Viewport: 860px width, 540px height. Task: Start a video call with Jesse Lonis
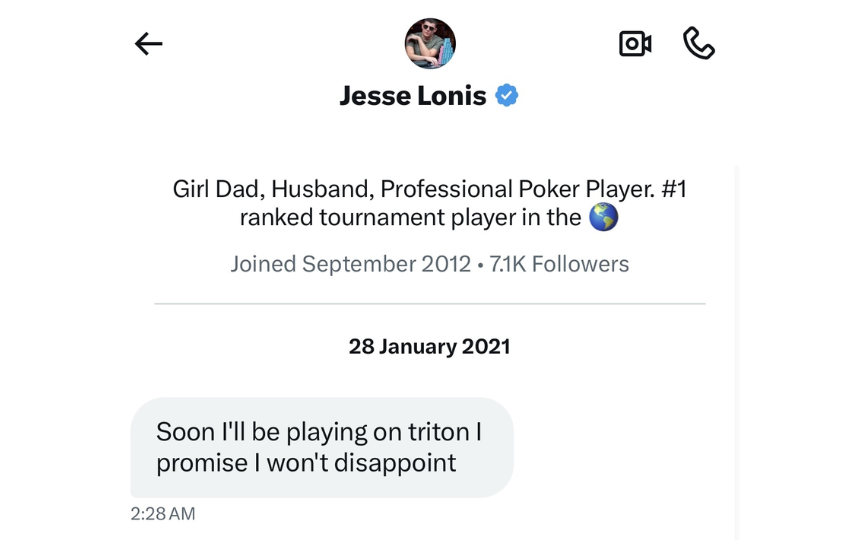tap(635, 43)
